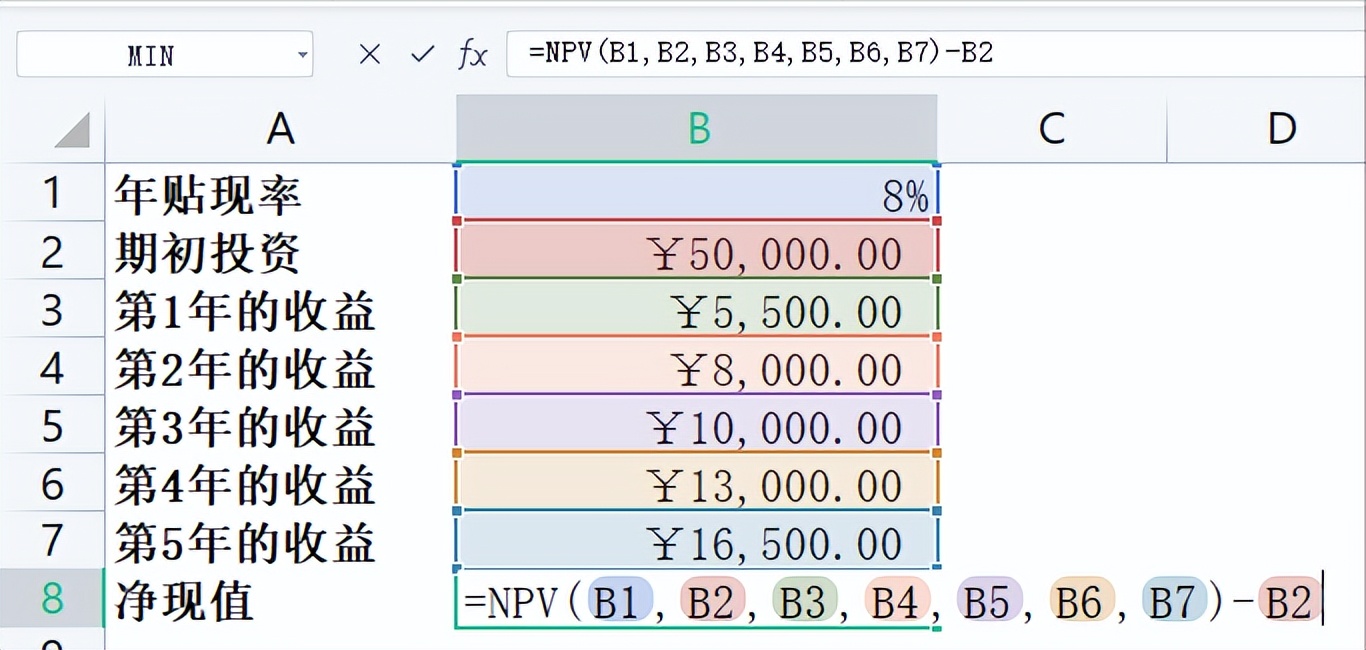The height and width of the screenshot is (650, 1366).
Task: Cancel formula entry using the X icon
Action: [369, 53]
